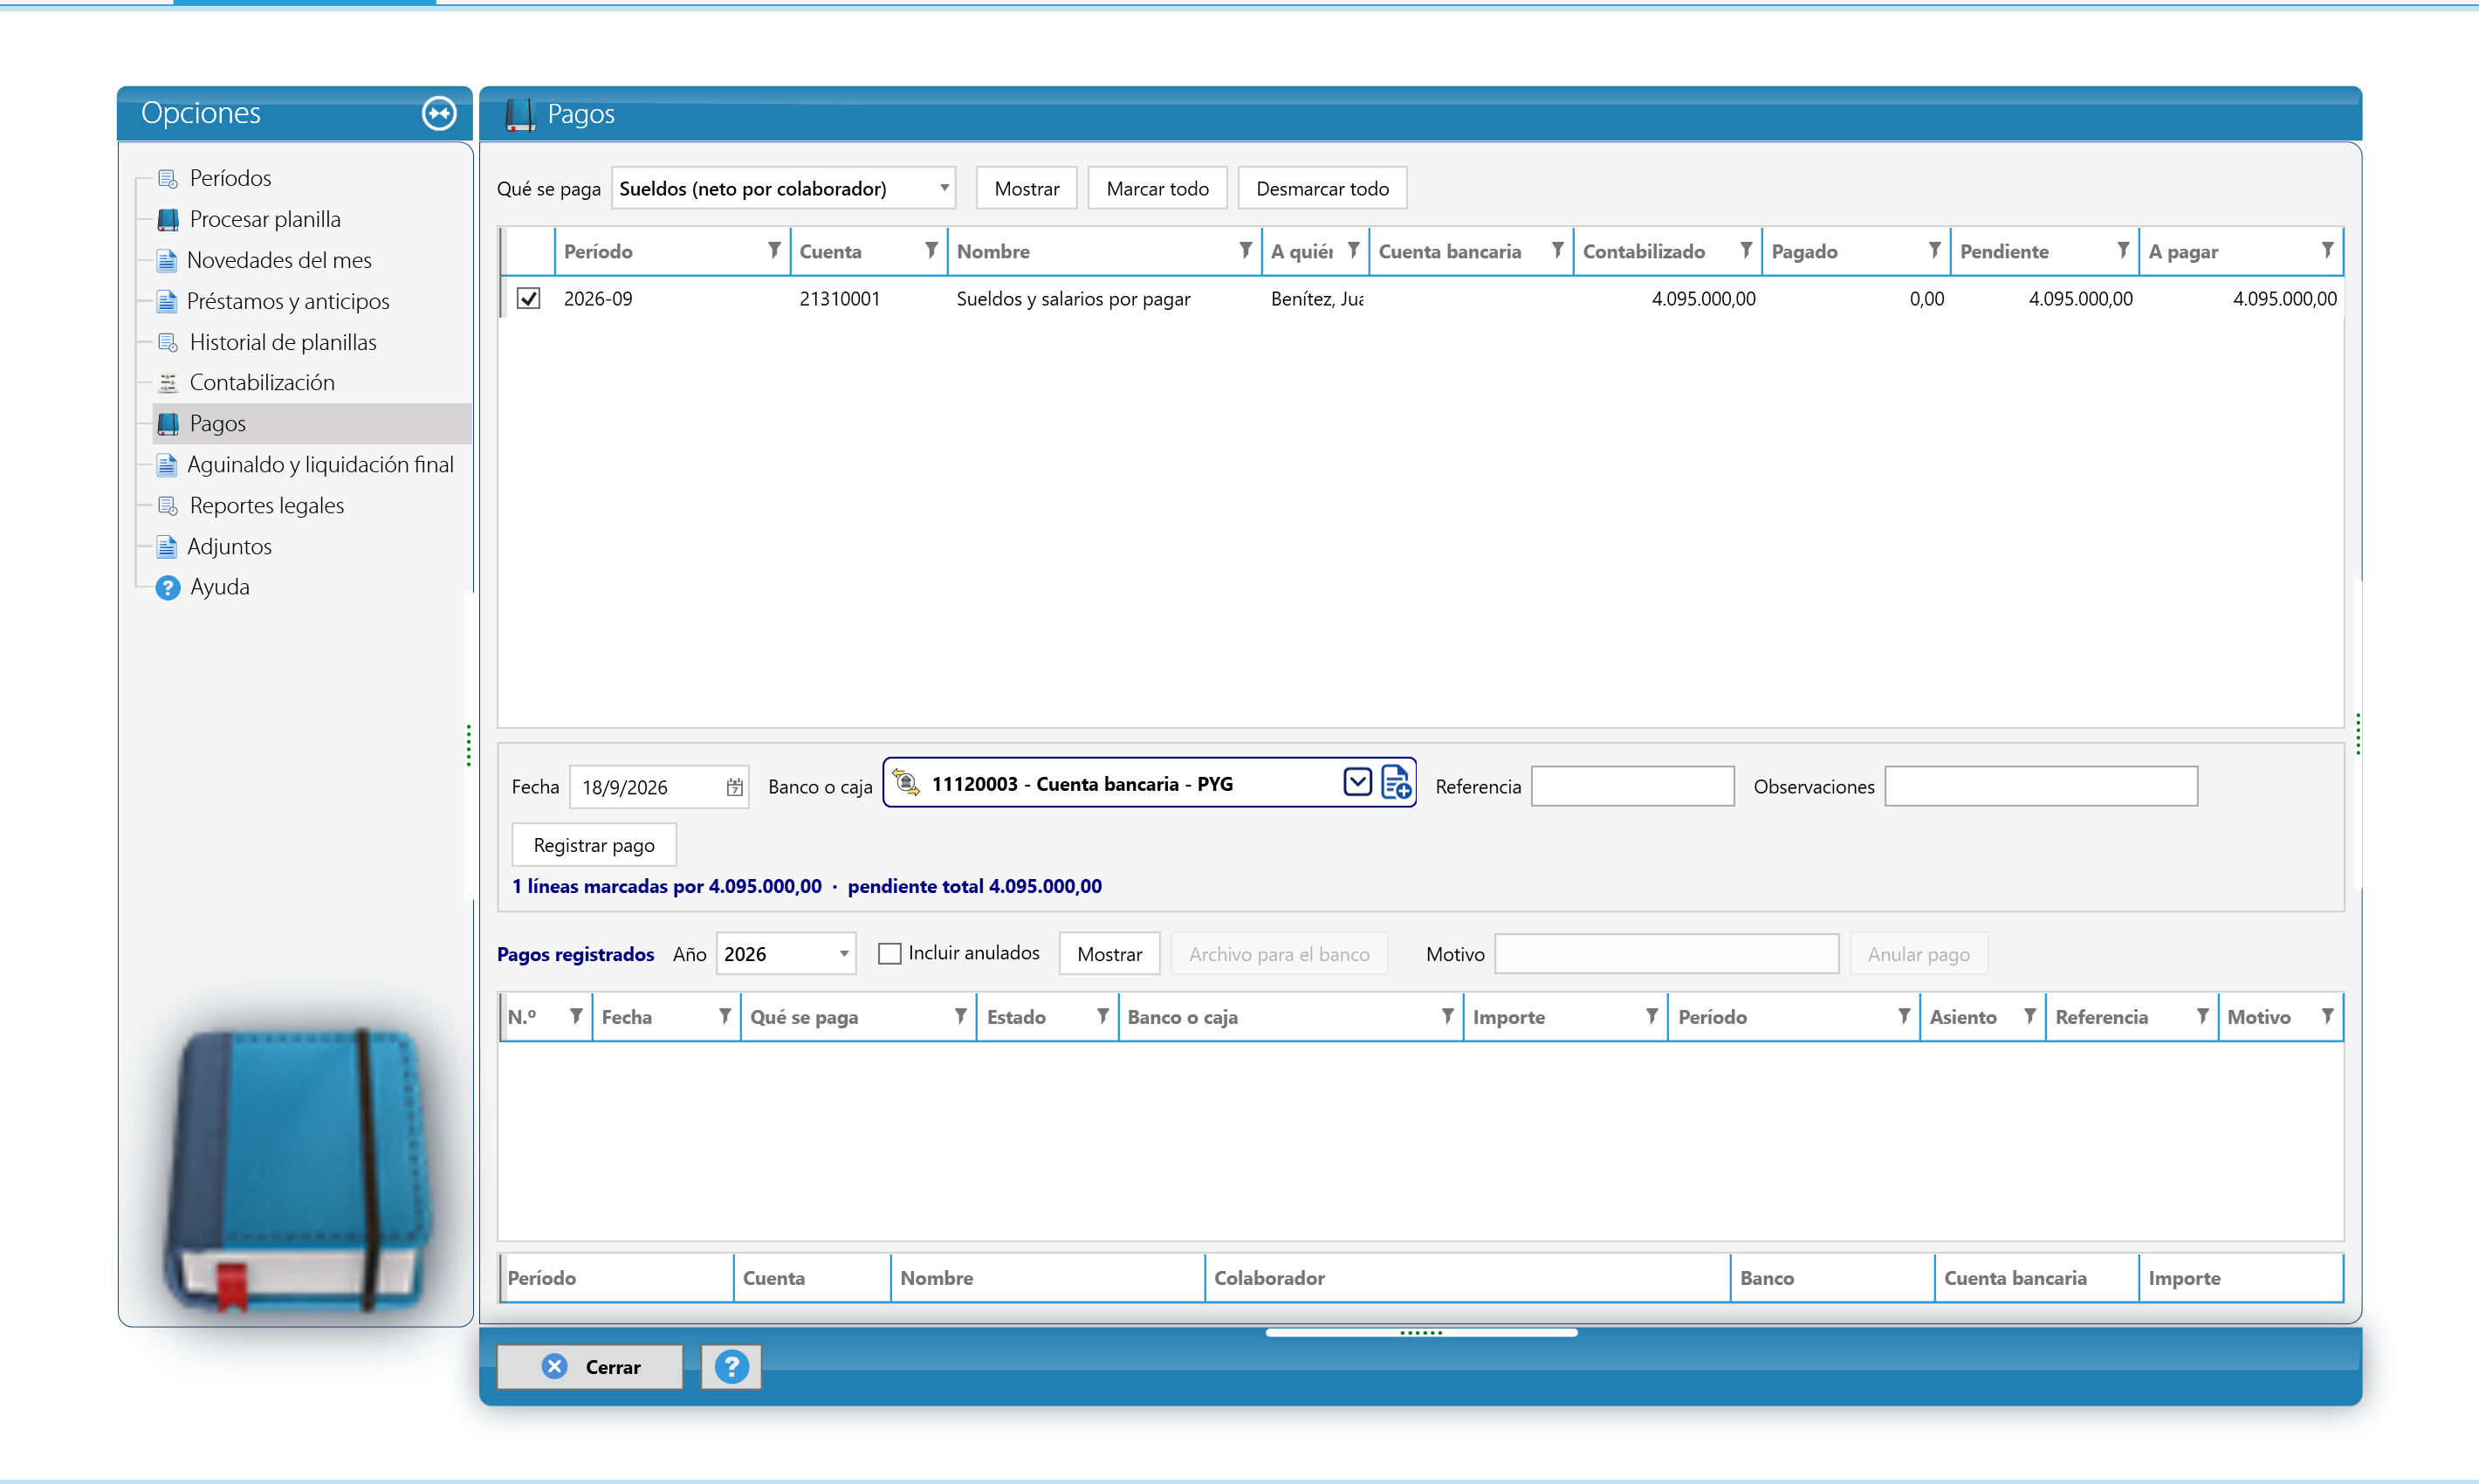
Task: Click the add new bank account icon
Action: pyautogui.click(x=1396, y=782)
